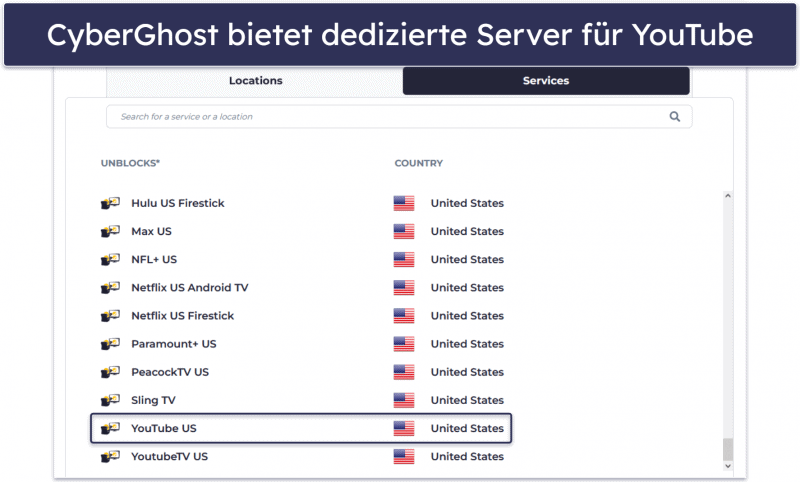Select the YouTube US streaming icon

pos(110,428)
